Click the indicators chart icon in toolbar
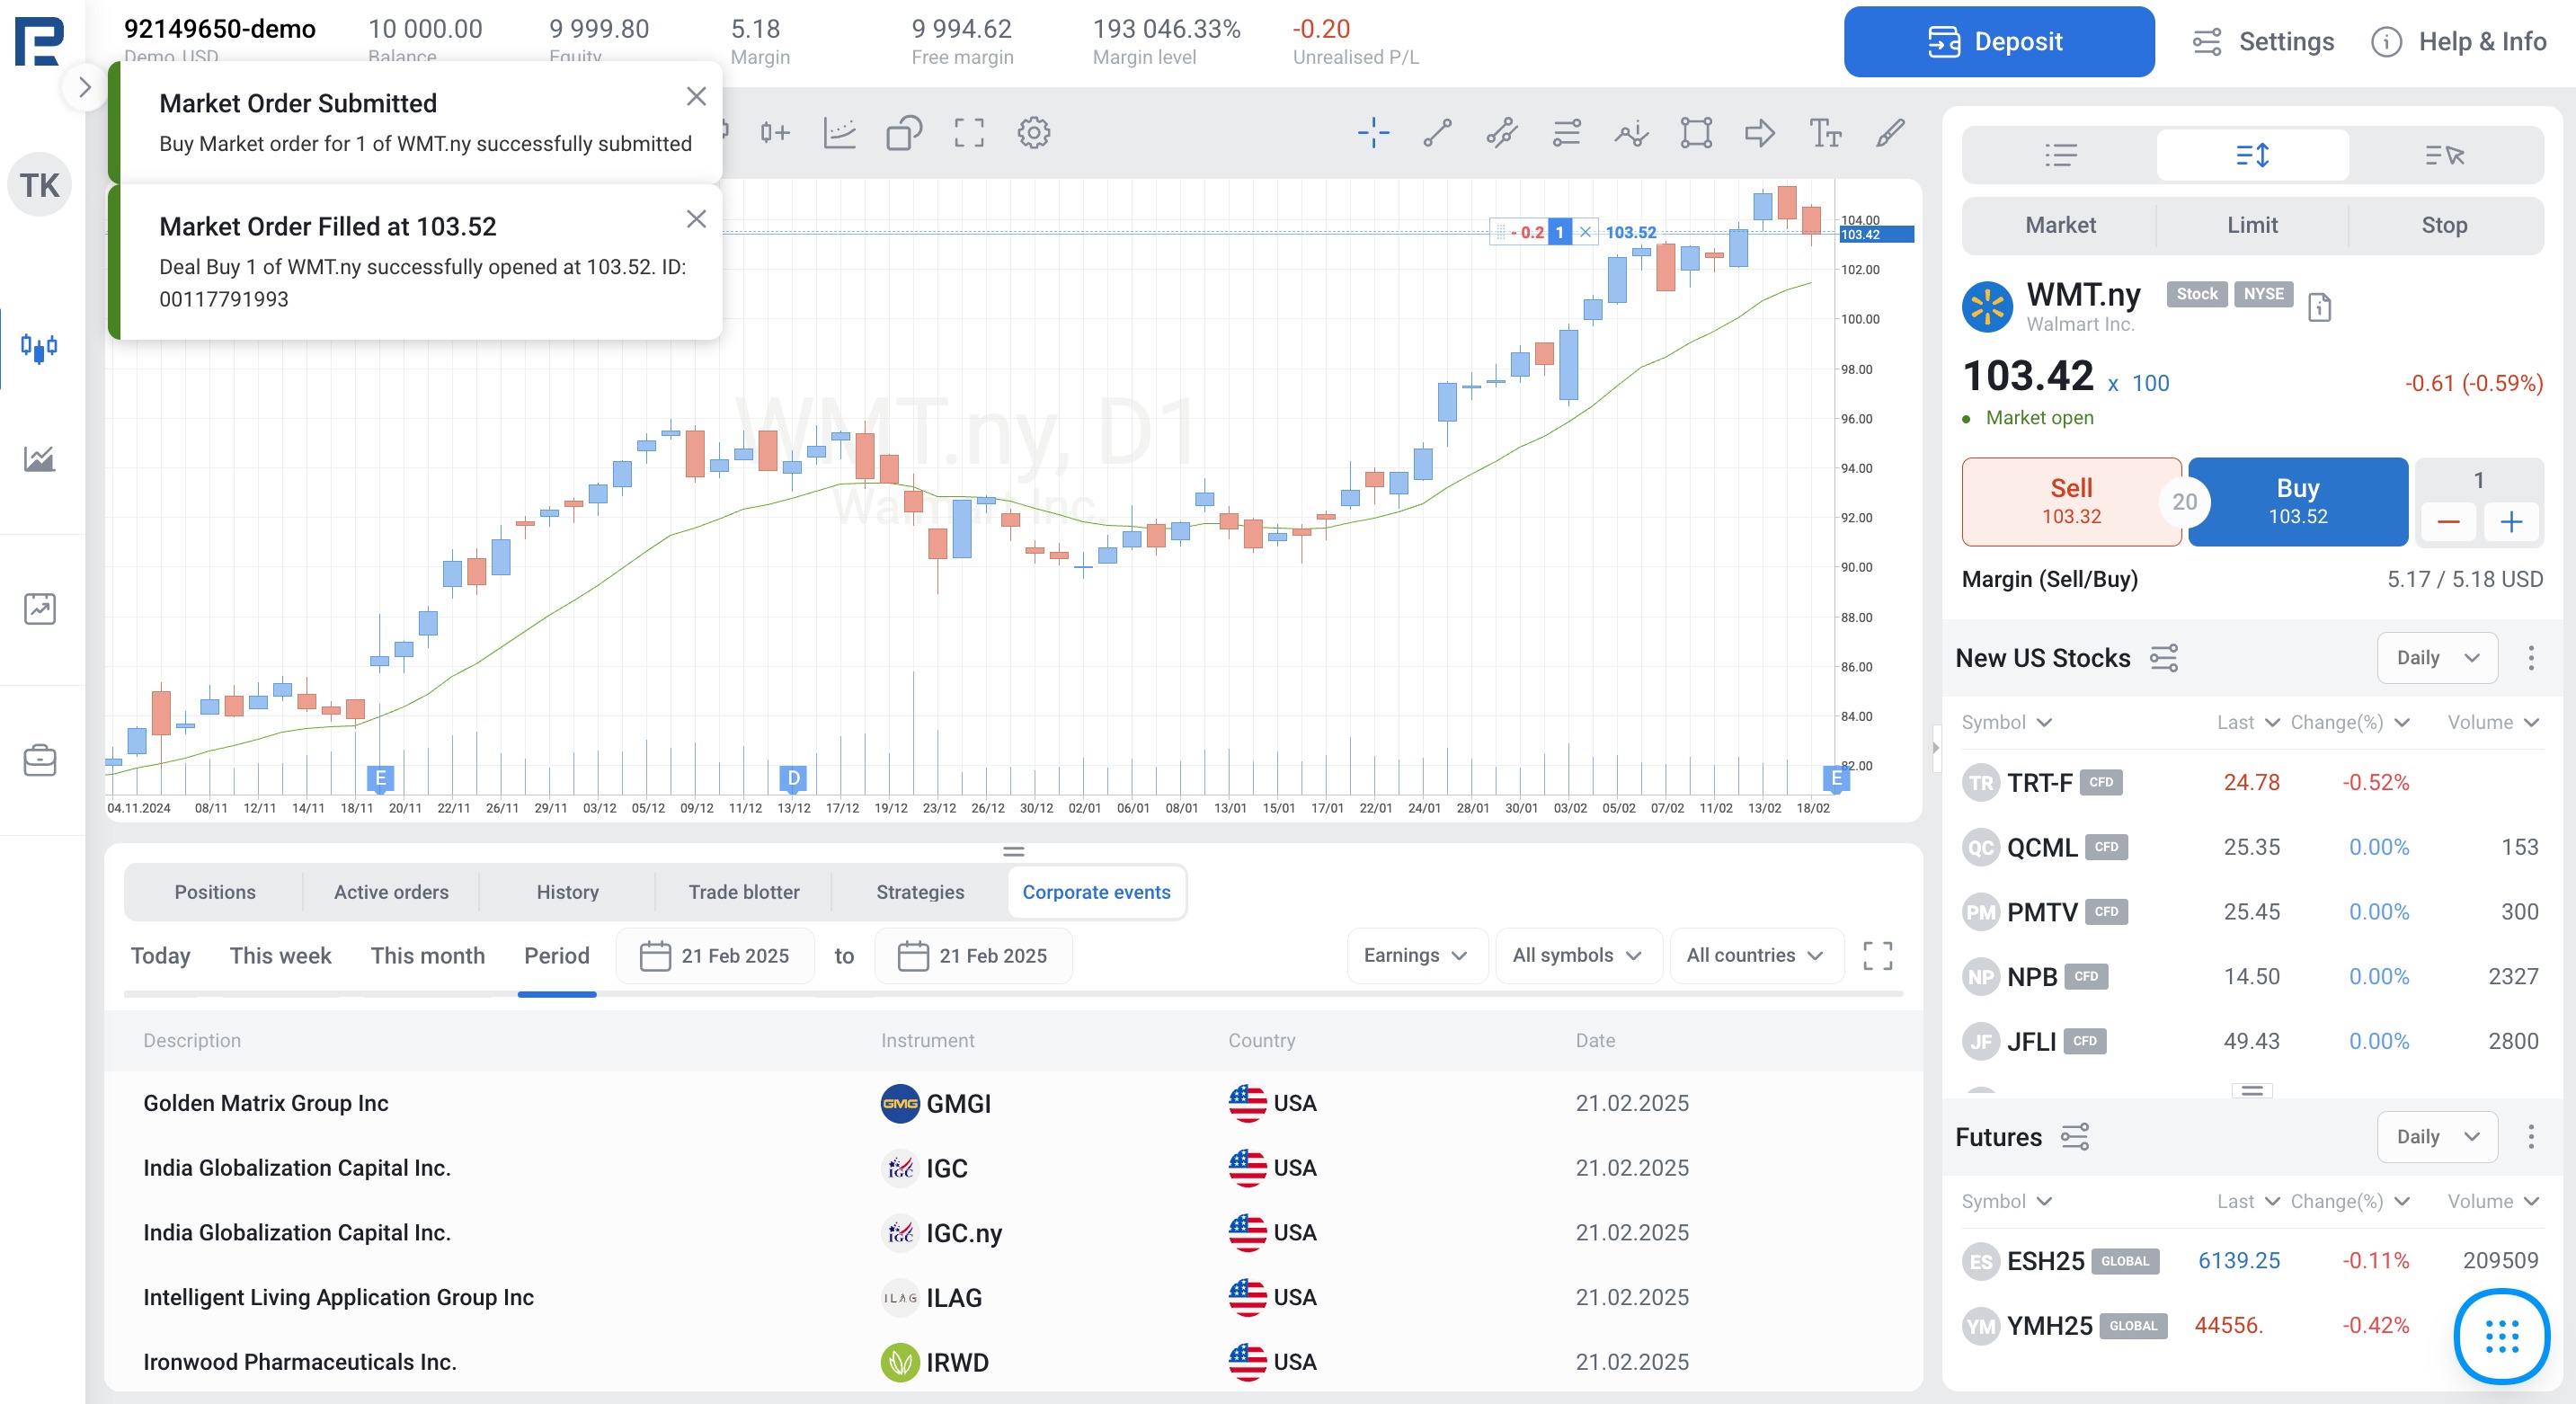This screenshot has height=1404, width=2576. pos(839,133)
